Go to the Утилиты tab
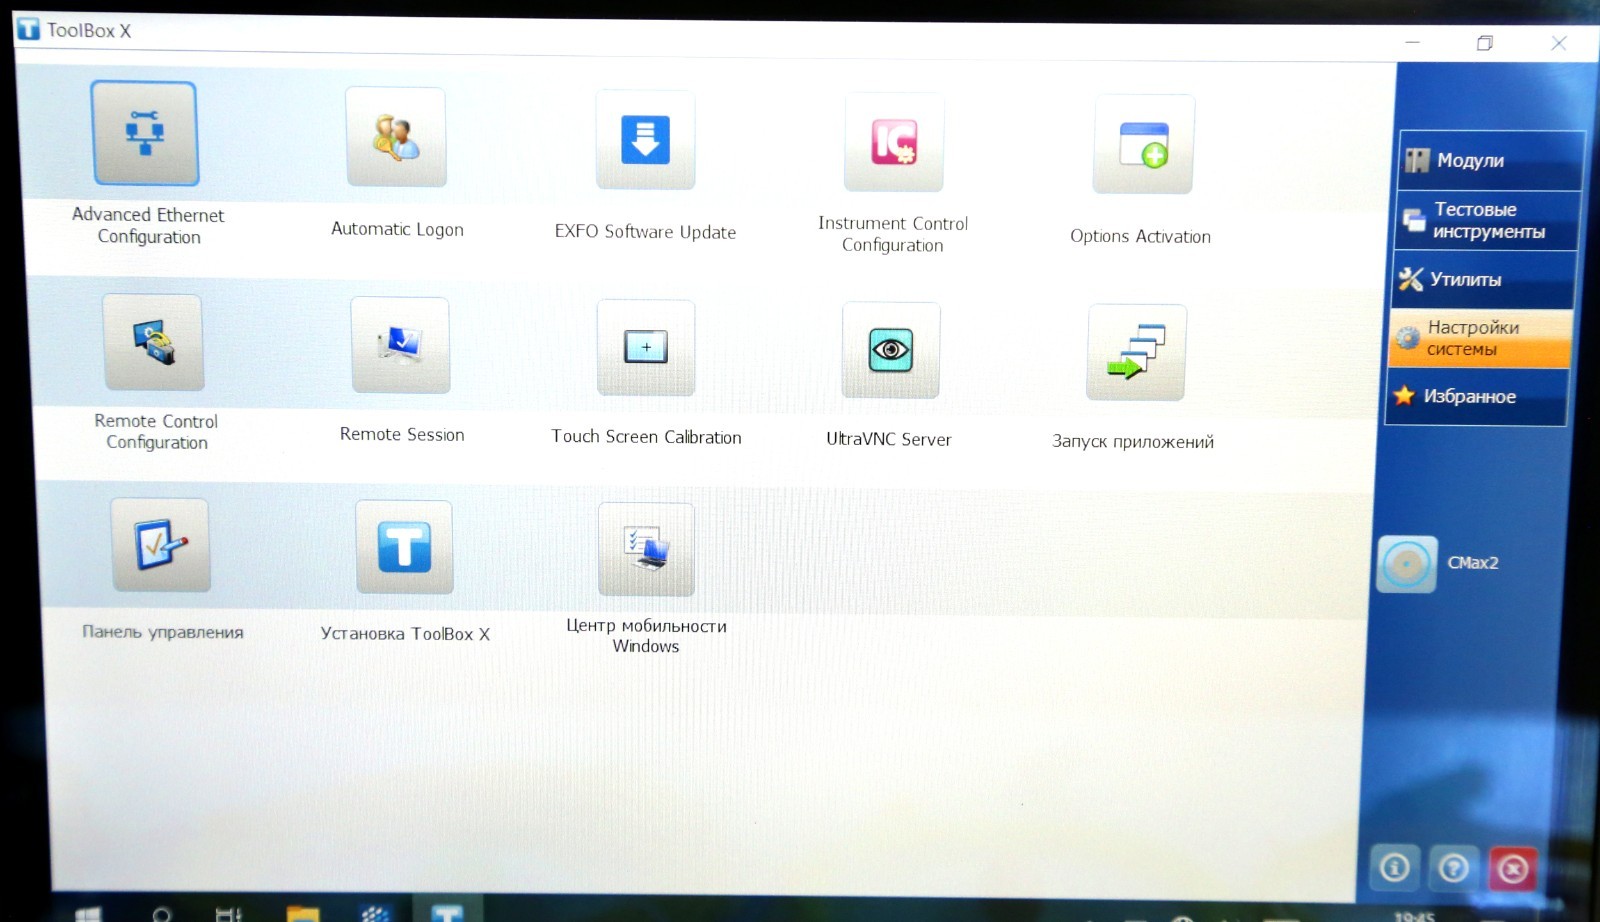Viewport: 1600px width, 922px height. click(x=1484, y=279)
